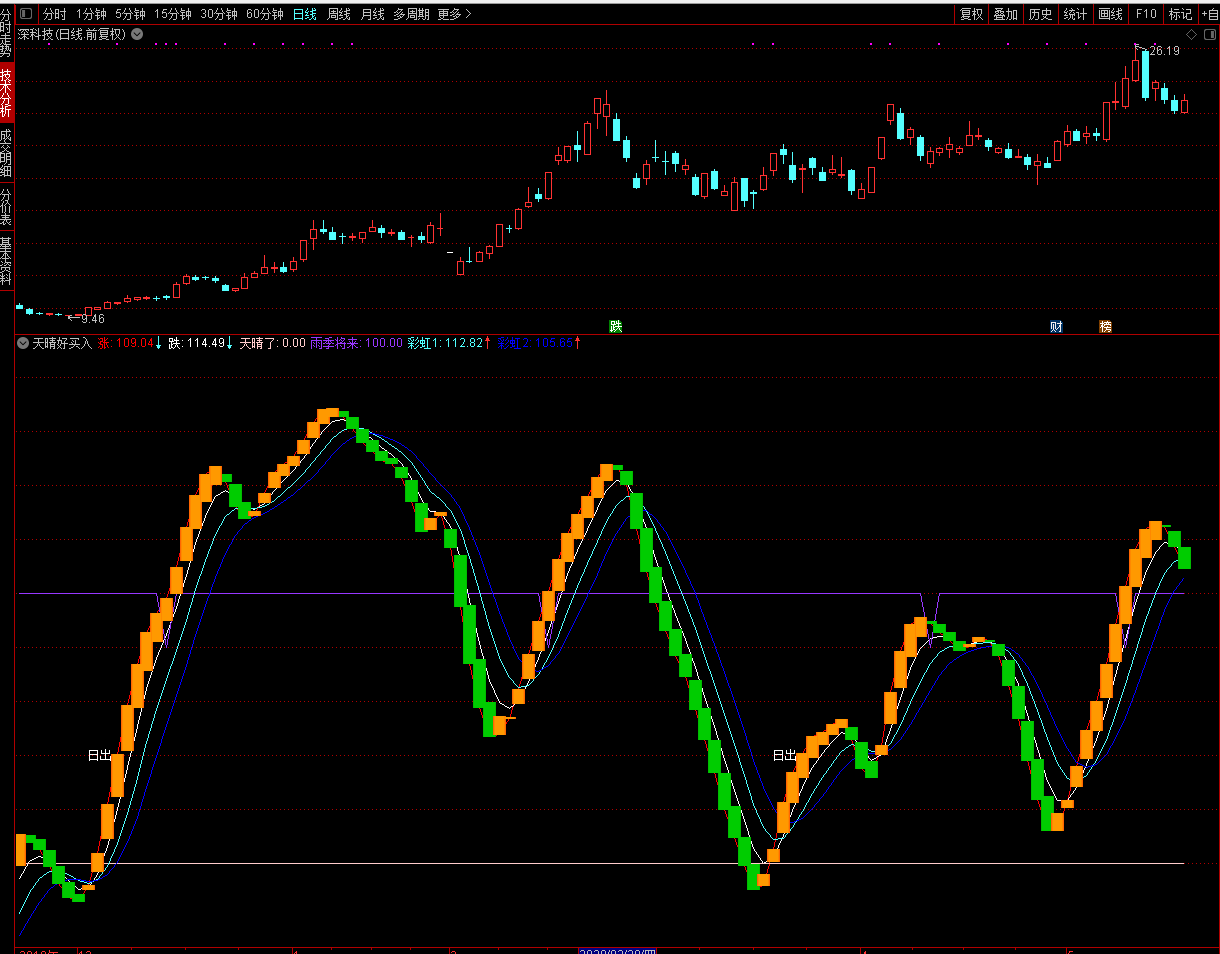This screenshot has width=1220, height=954.
Task: Click the 深科技(日线 前复权) chart title
Action: [73, 34]
